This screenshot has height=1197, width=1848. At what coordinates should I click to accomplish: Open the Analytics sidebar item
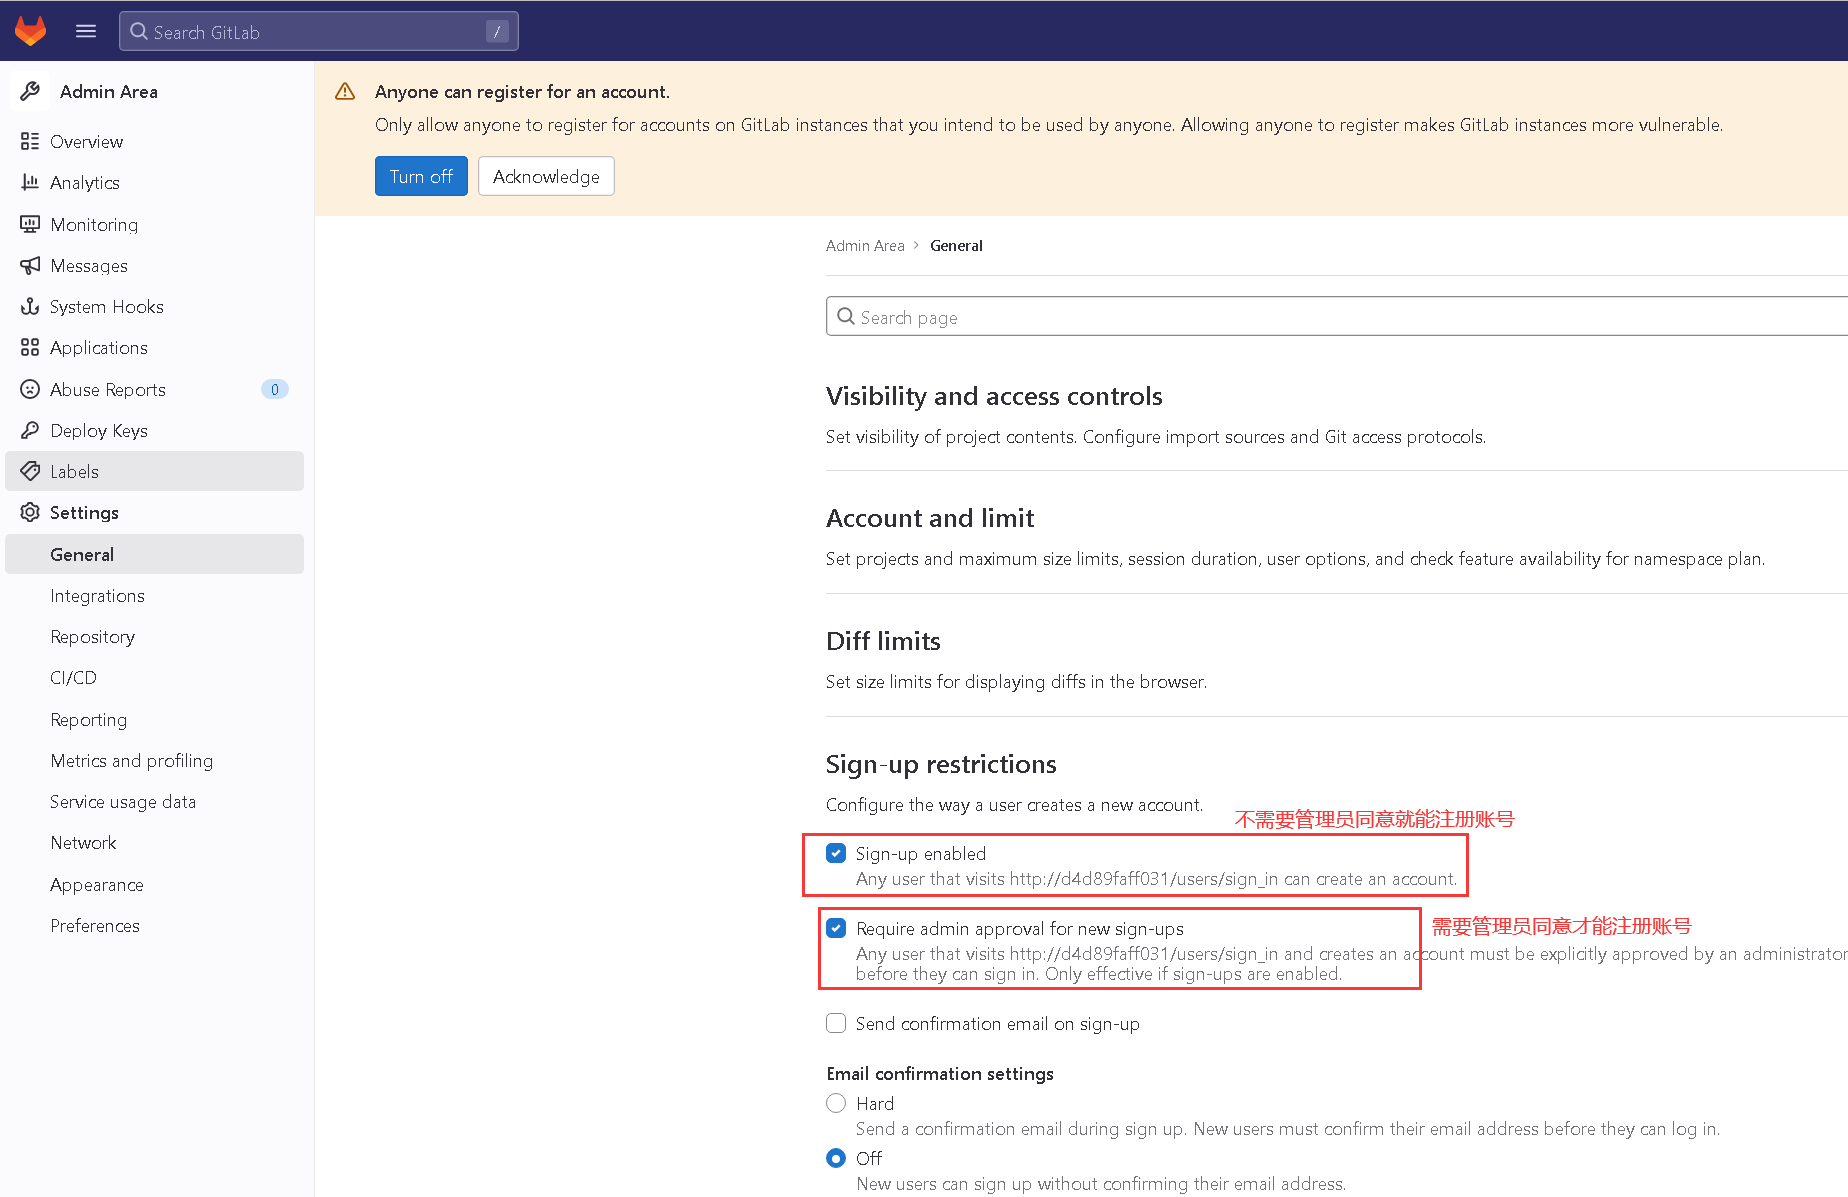[x=155, y=182]
